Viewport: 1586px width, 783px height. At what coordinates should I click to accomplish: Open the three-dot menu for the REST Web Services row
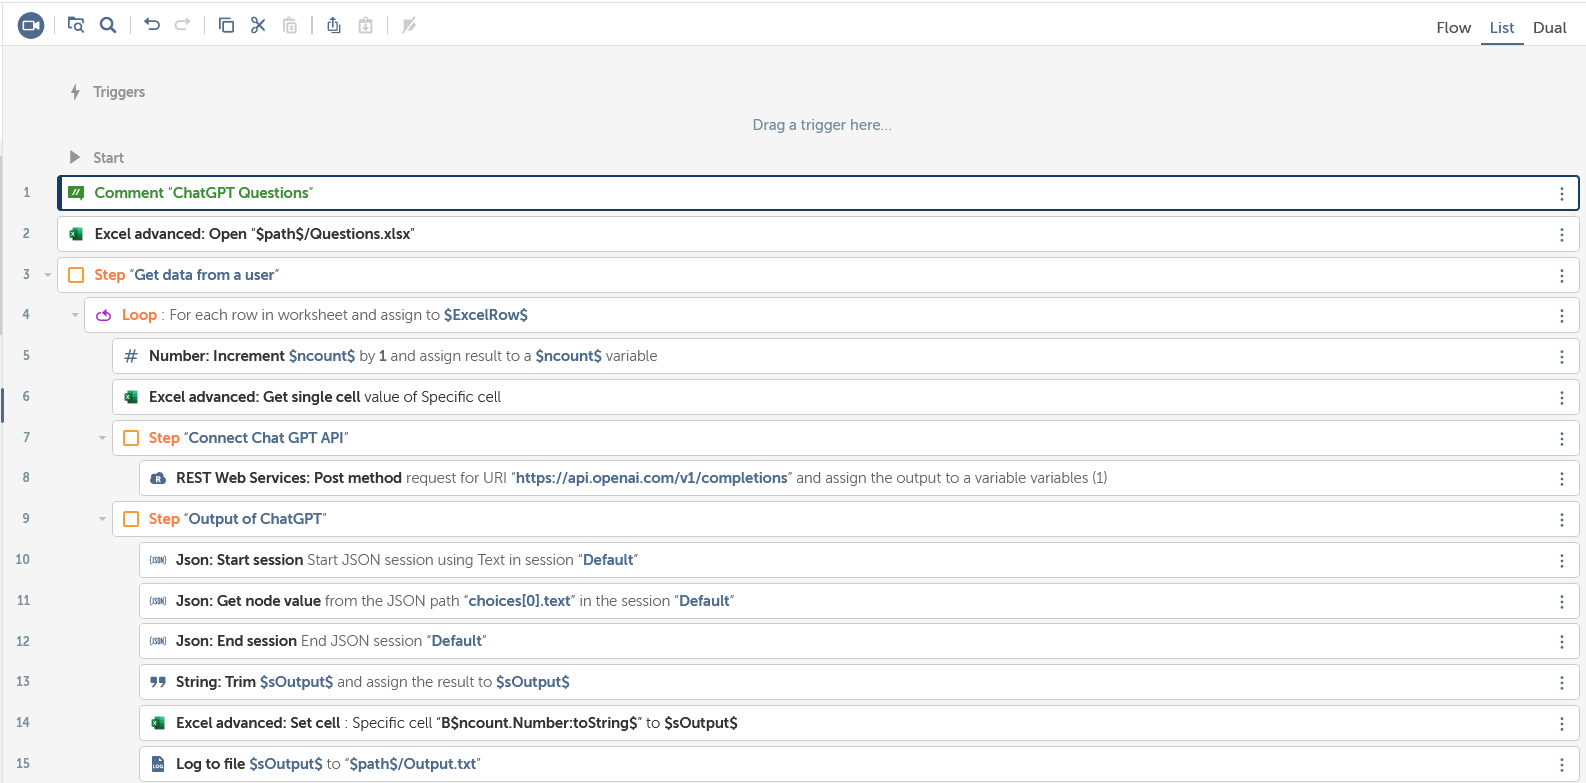(1561, 479)
